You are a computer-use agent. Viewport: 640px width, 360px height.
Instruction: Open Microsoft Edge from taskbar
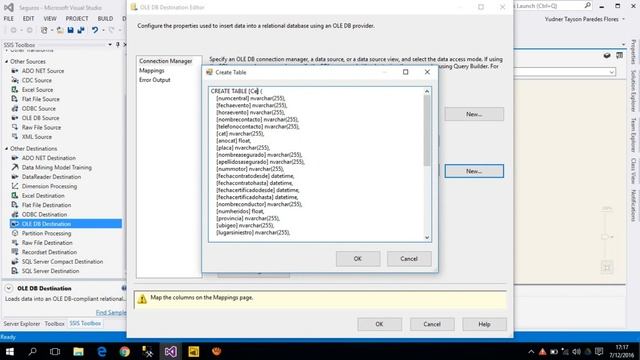(102, 351)
